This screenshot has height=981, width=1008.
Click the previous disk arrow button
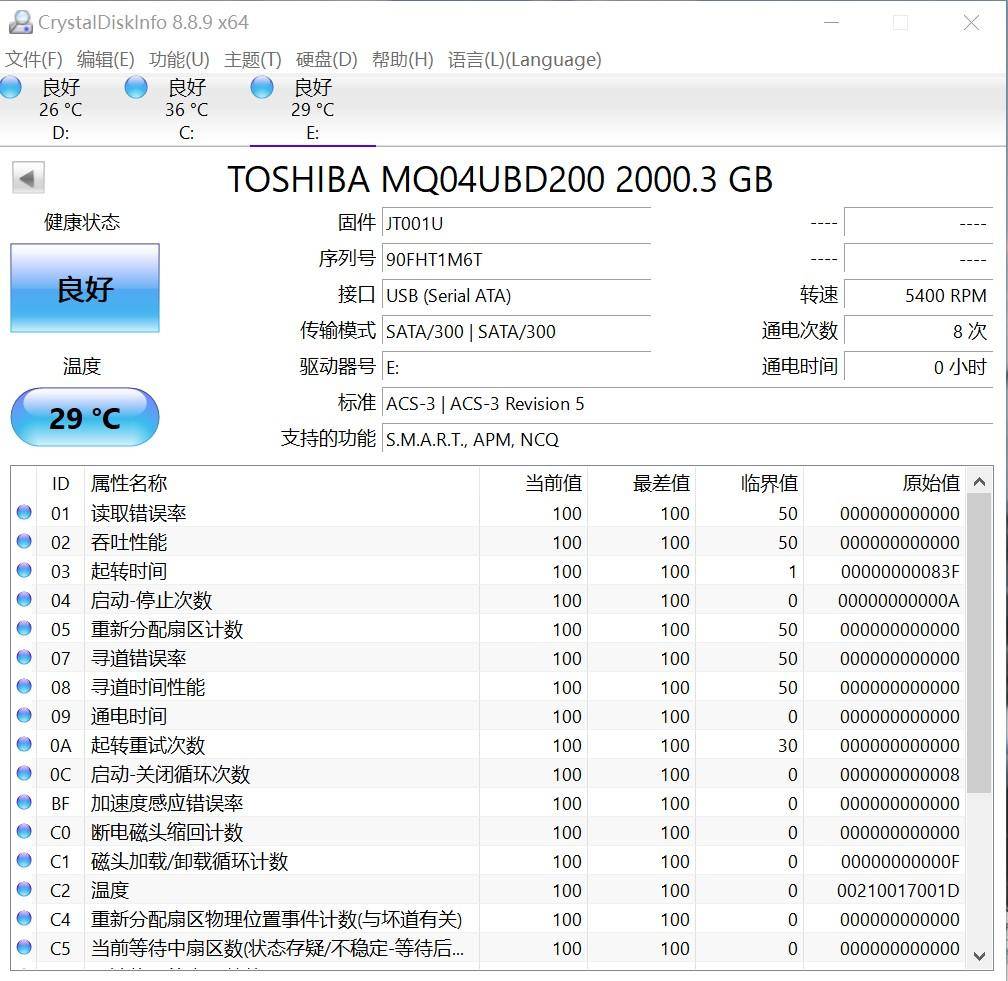[x=27, y=179]
